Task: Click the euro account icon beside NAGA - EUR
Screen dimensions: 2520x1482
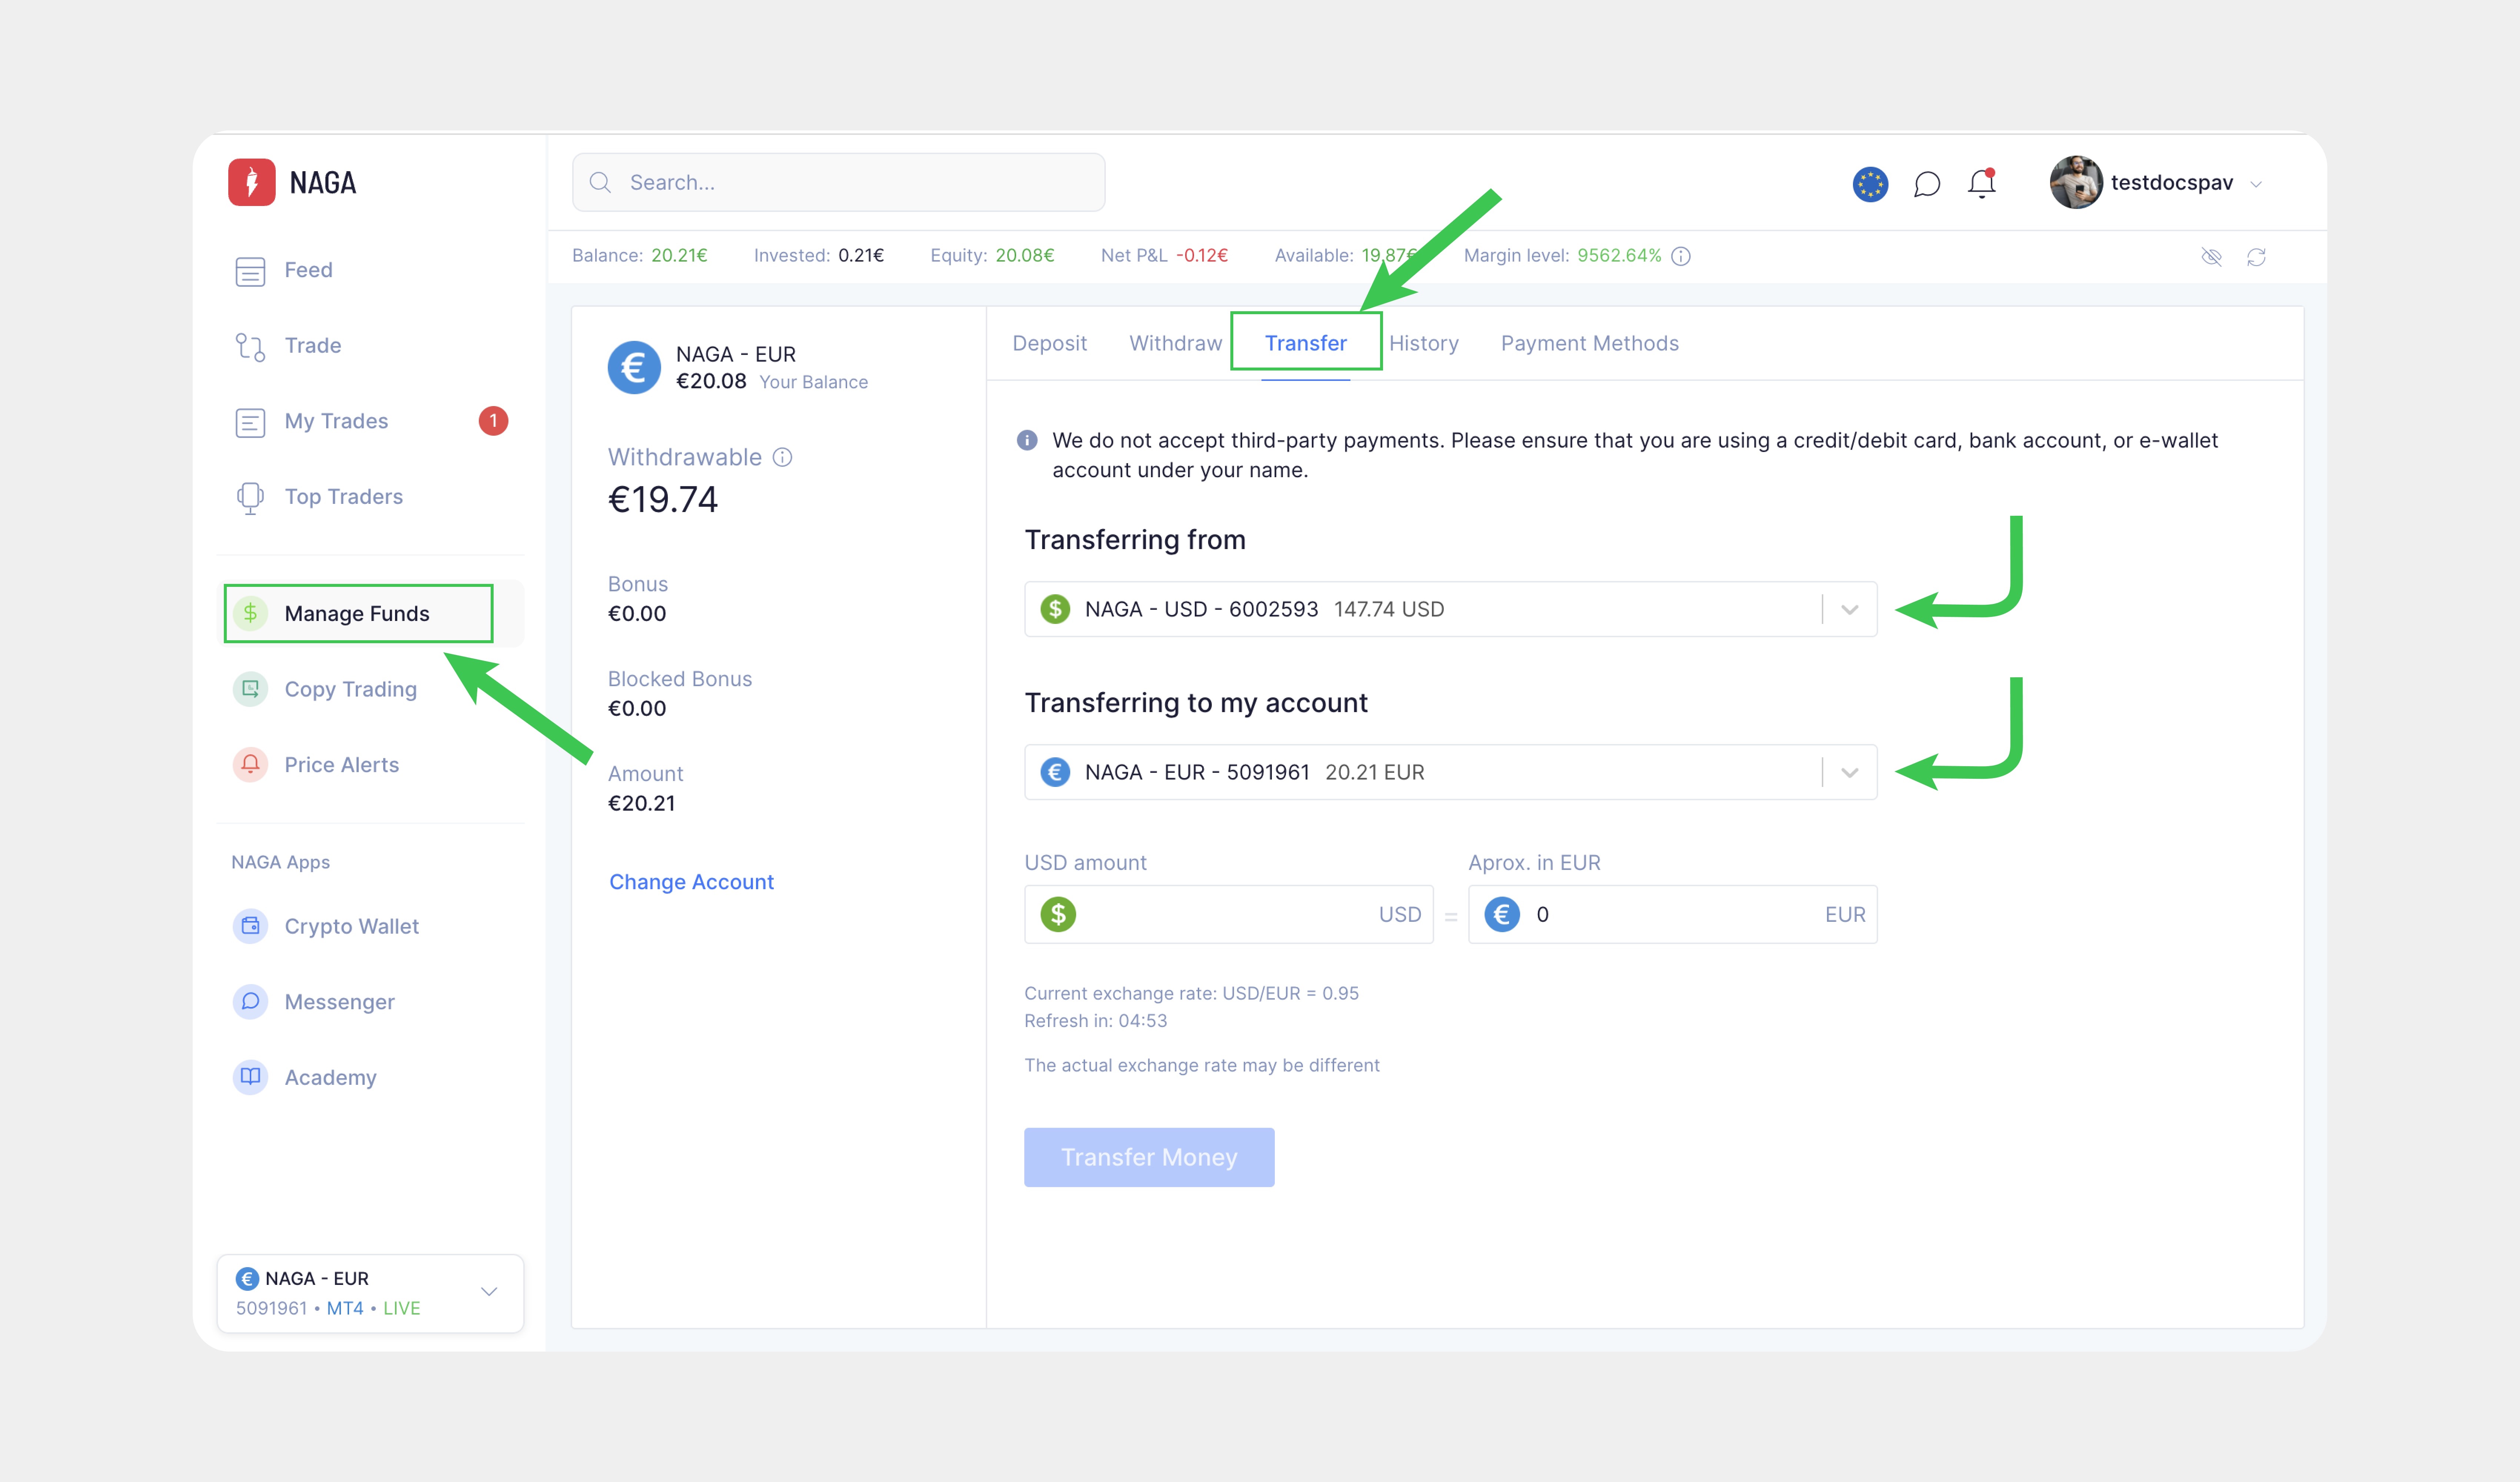Action: tap(634, 367)
